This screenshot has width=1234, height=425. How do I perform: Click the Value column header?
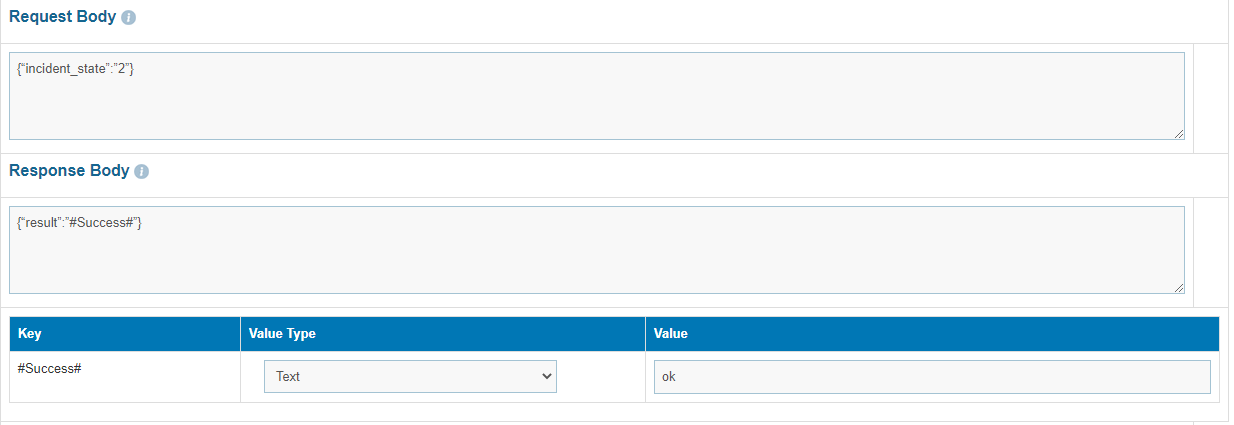(x=671, y=334)
